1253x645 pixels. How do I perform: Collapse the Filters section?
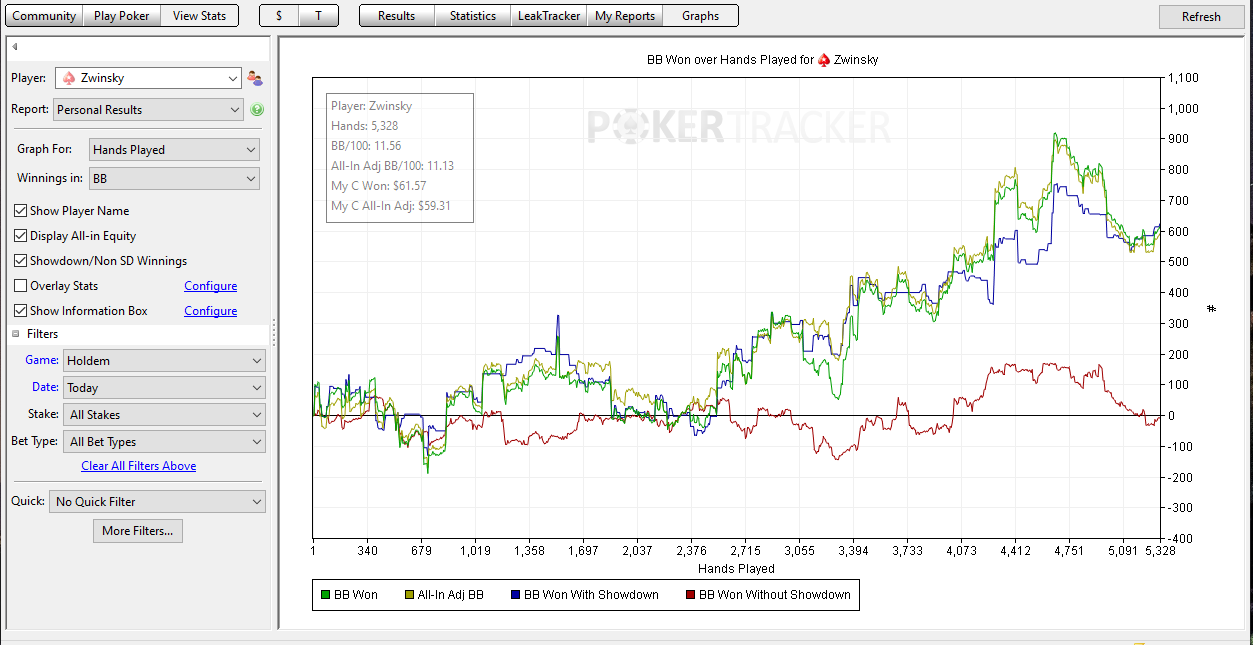(16, 334)
